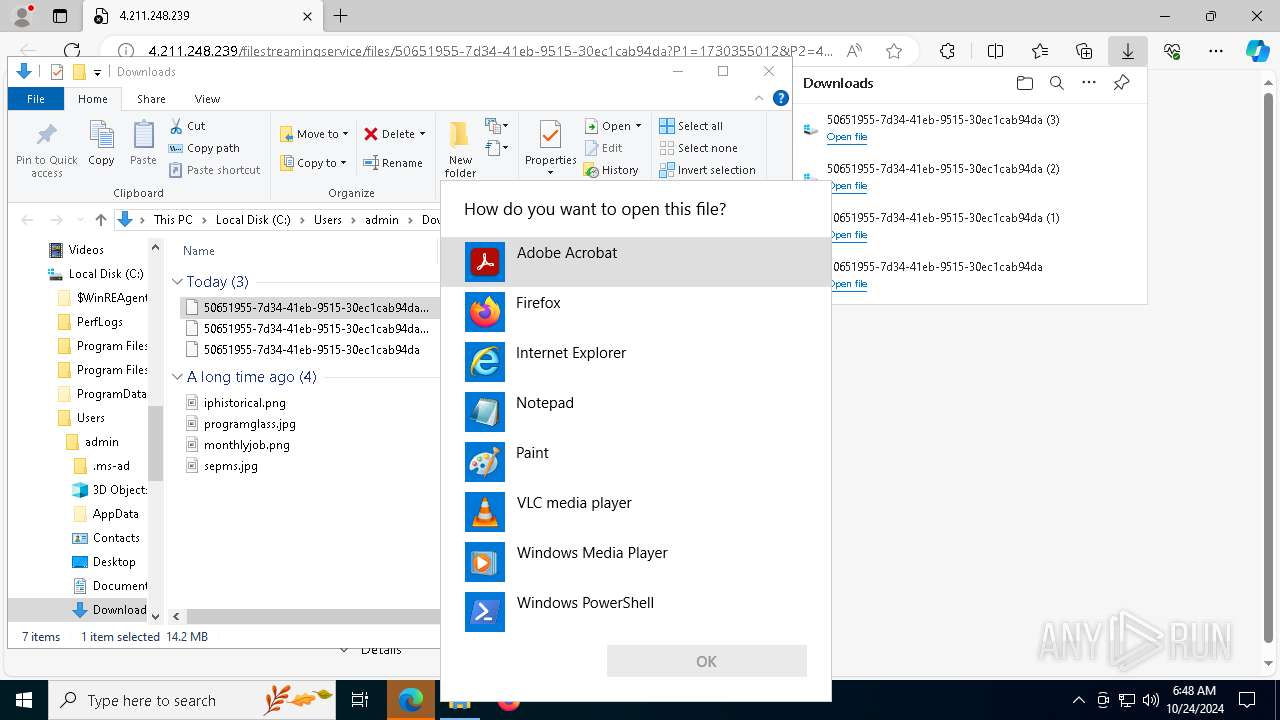
Task: Click Edge Downloads toolbar icon
Action: click(x=1127, y=51)
